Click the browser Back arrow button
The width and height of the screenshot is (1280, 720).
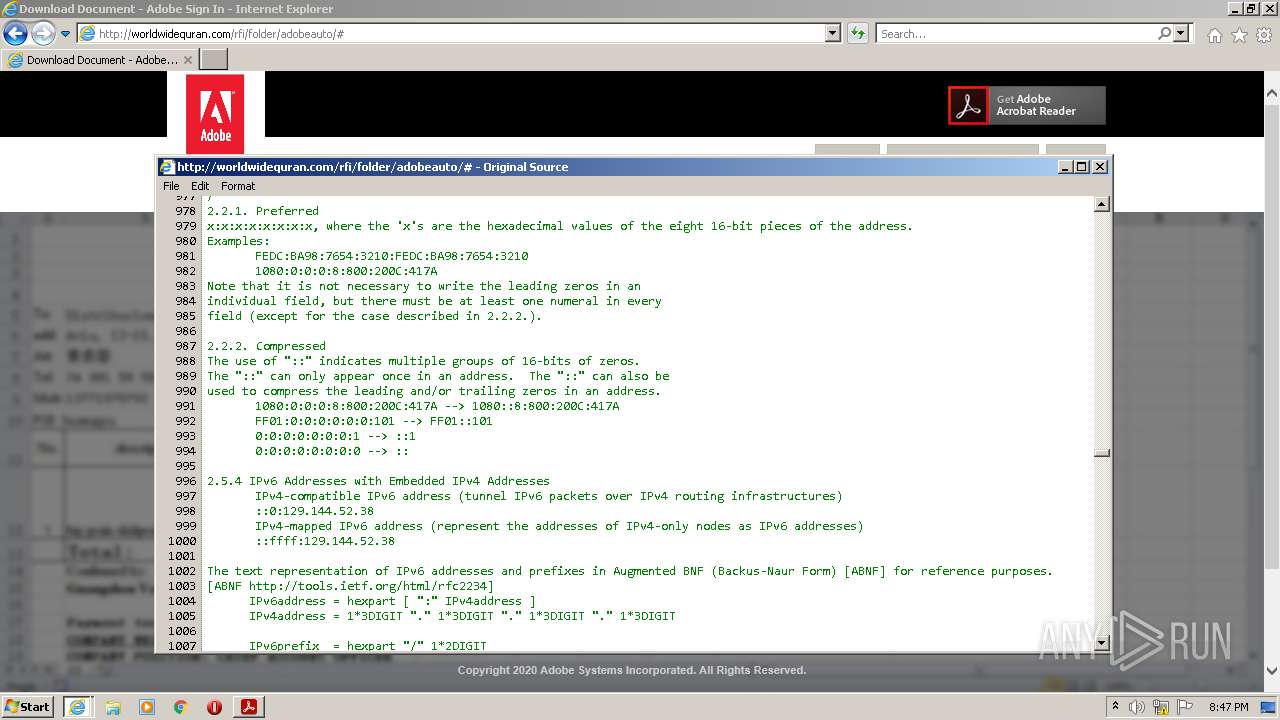click(x=15, y=33)
